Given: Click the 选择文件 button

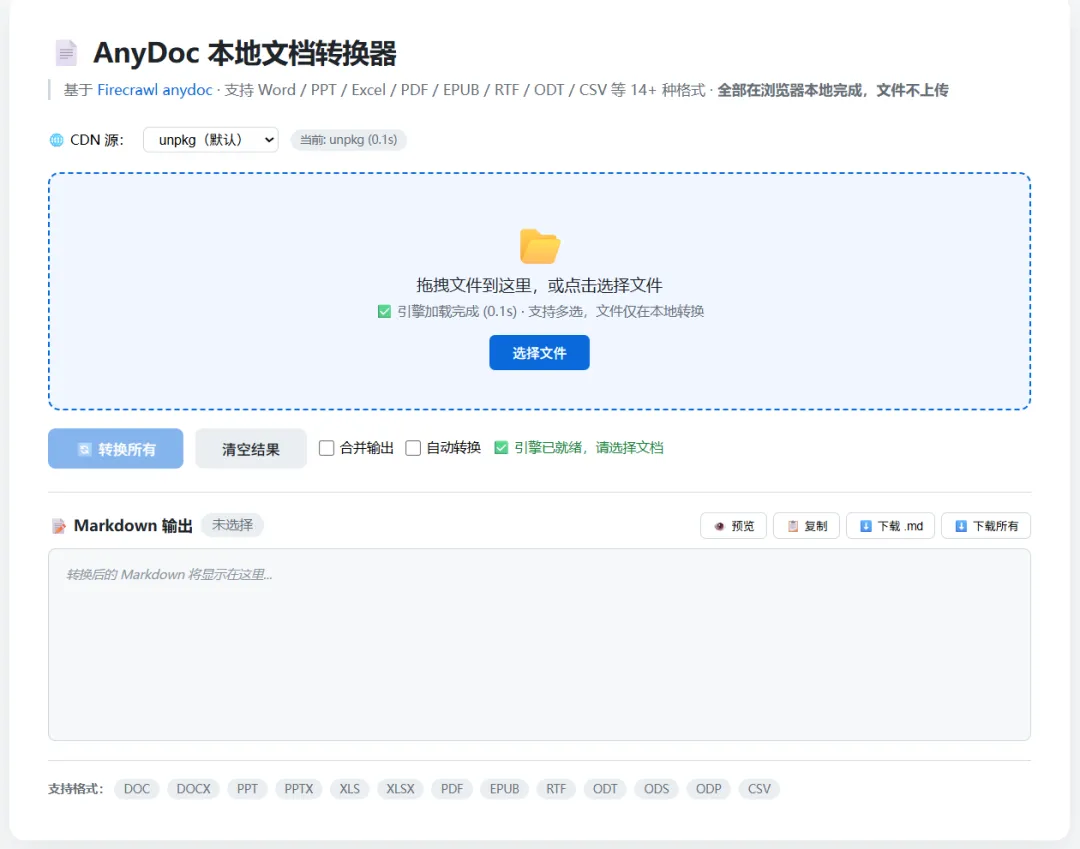Looking at the screenshot, I should tap(539, 353).
